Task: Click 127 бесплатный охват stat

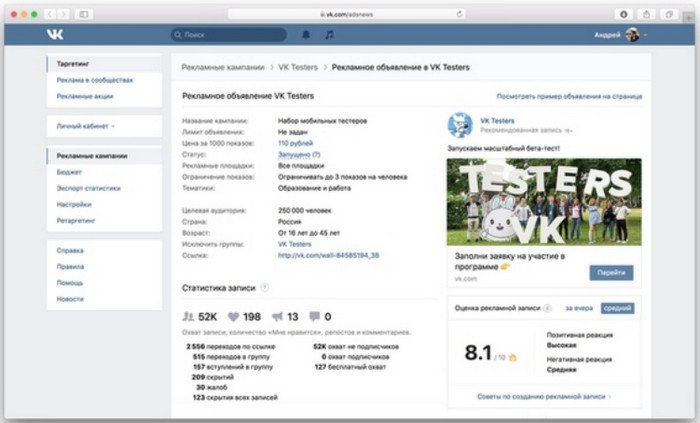Action: coord(350,367)
